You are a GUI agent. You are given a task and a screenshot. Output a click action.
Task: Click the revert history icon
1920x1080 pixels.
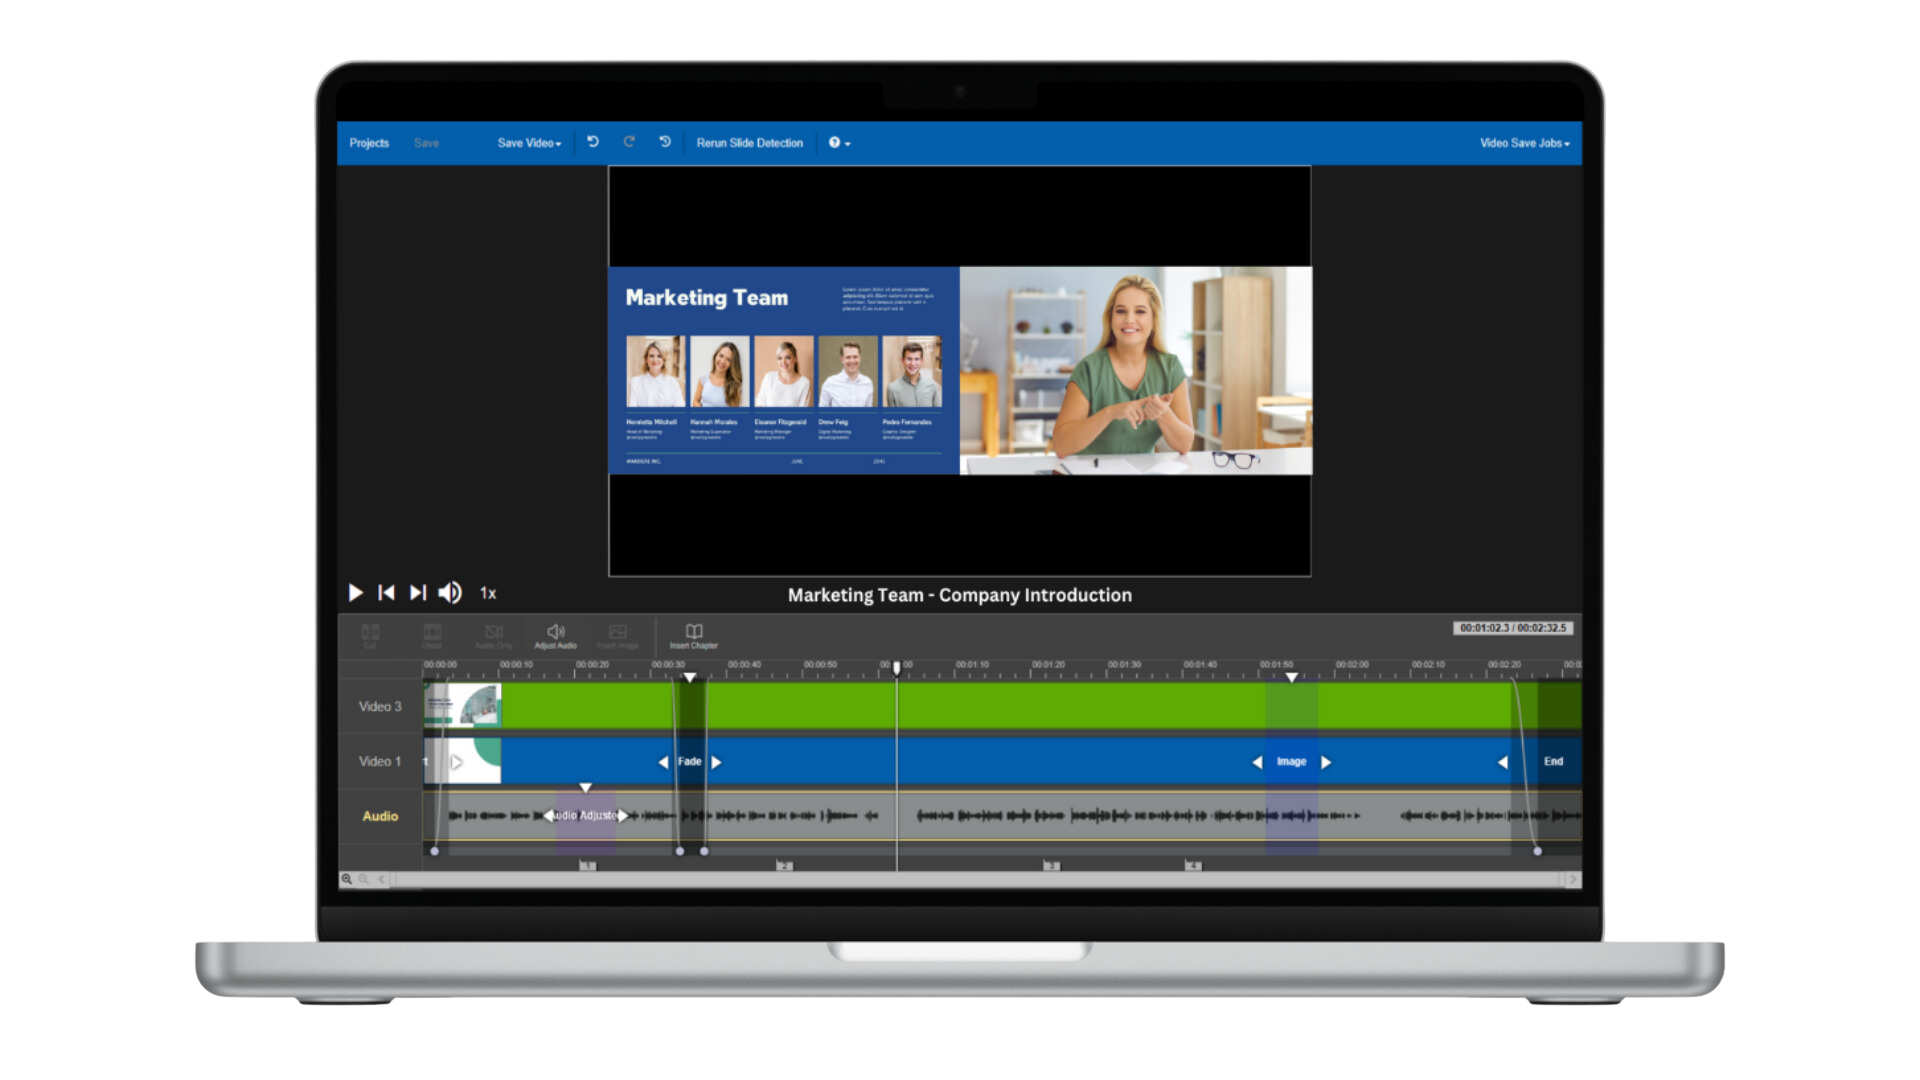point(665,142)
